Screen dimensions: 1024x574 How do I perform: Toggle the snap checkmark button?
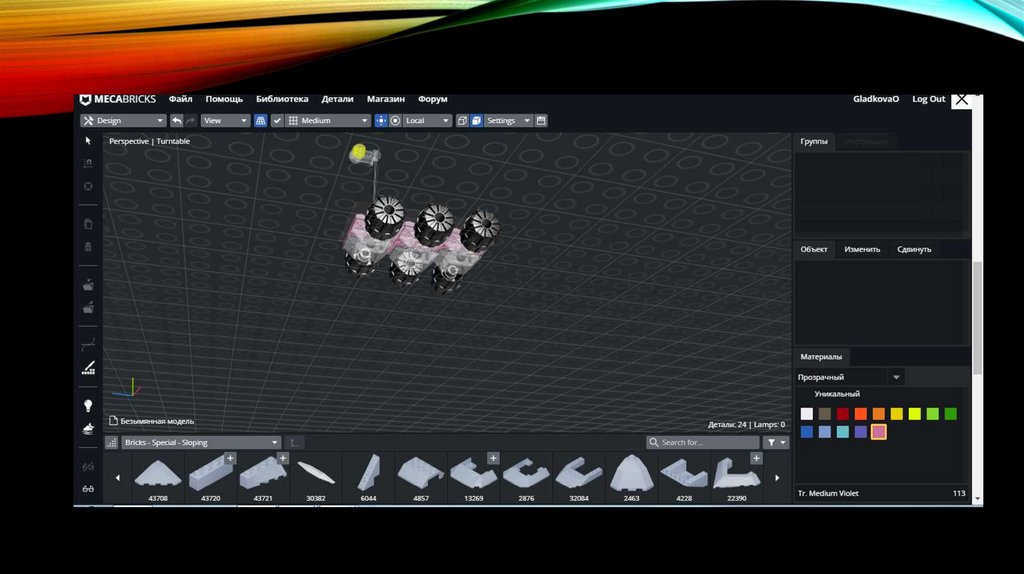278,121
